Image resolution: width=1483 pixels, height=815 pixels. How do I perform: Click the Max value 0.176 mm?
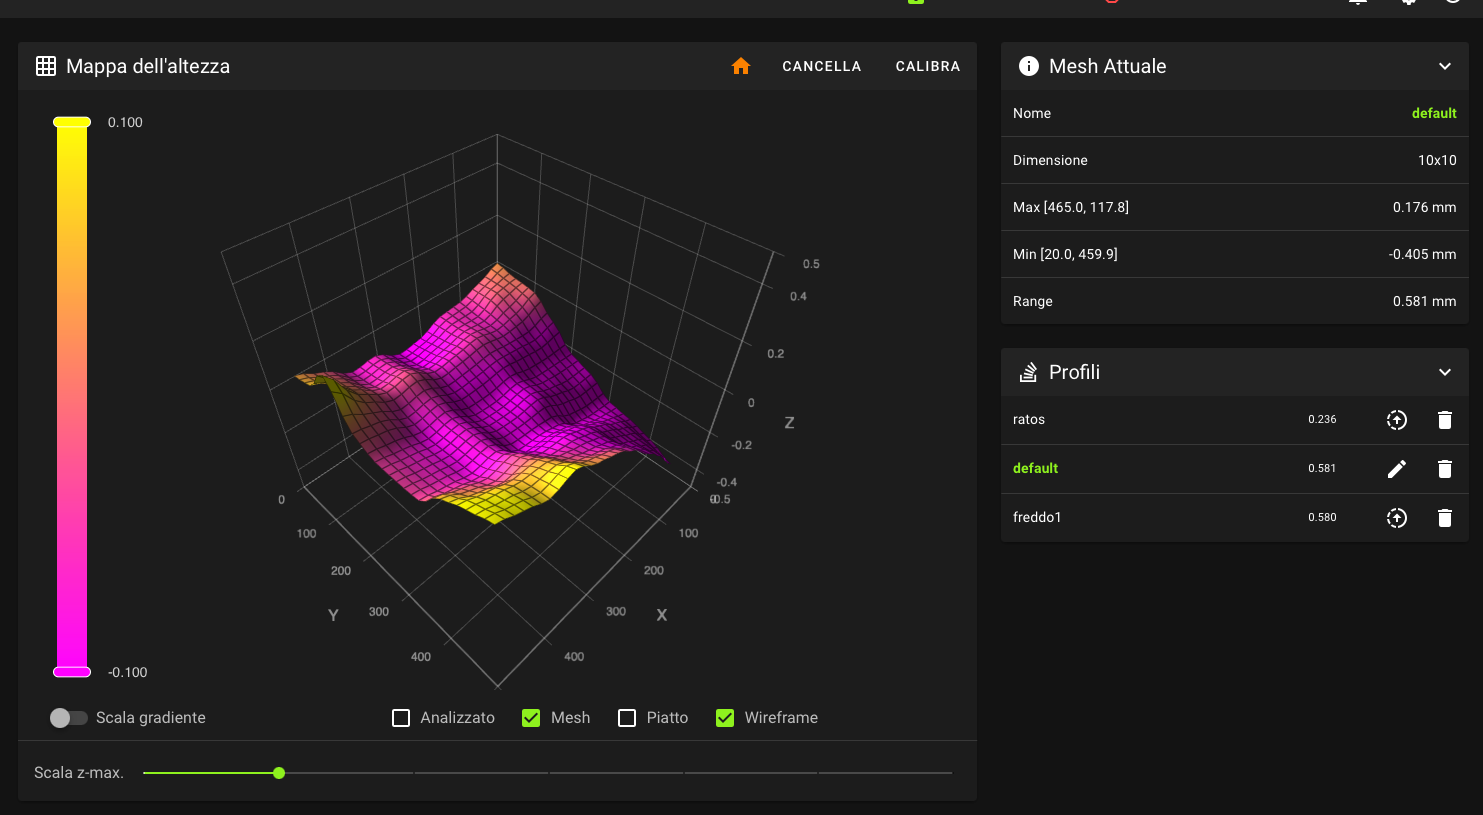(x=1424, y=207)
